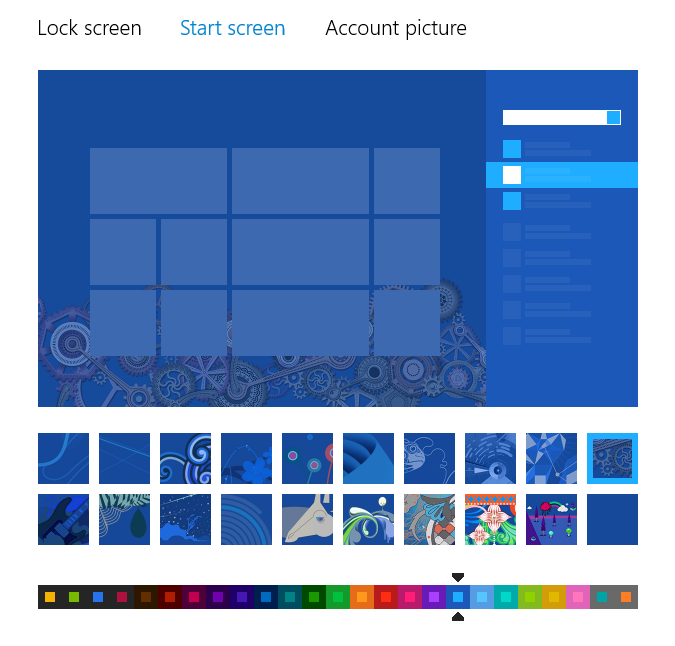Select the blue spiral swirls background

click(186, 458)
